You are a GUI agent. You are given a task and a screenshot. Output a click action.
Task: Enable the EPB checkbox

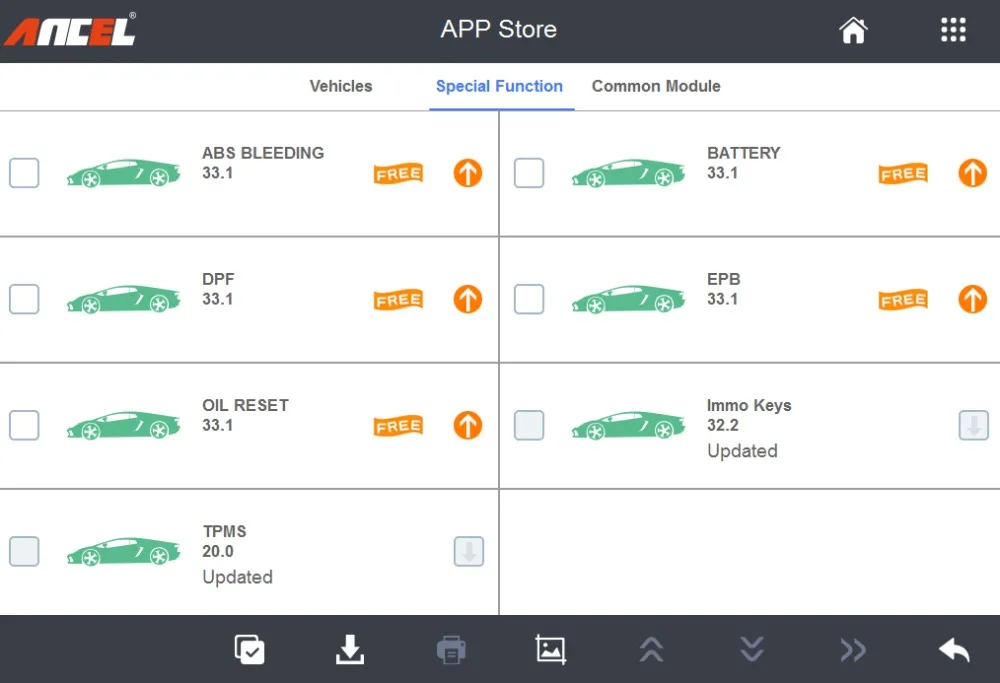tap(529, 299)
